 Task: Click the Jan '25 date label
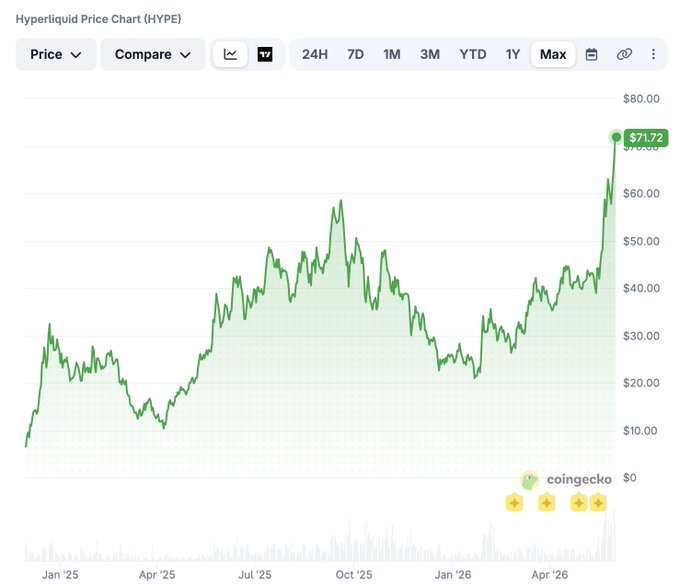point(60,575)
